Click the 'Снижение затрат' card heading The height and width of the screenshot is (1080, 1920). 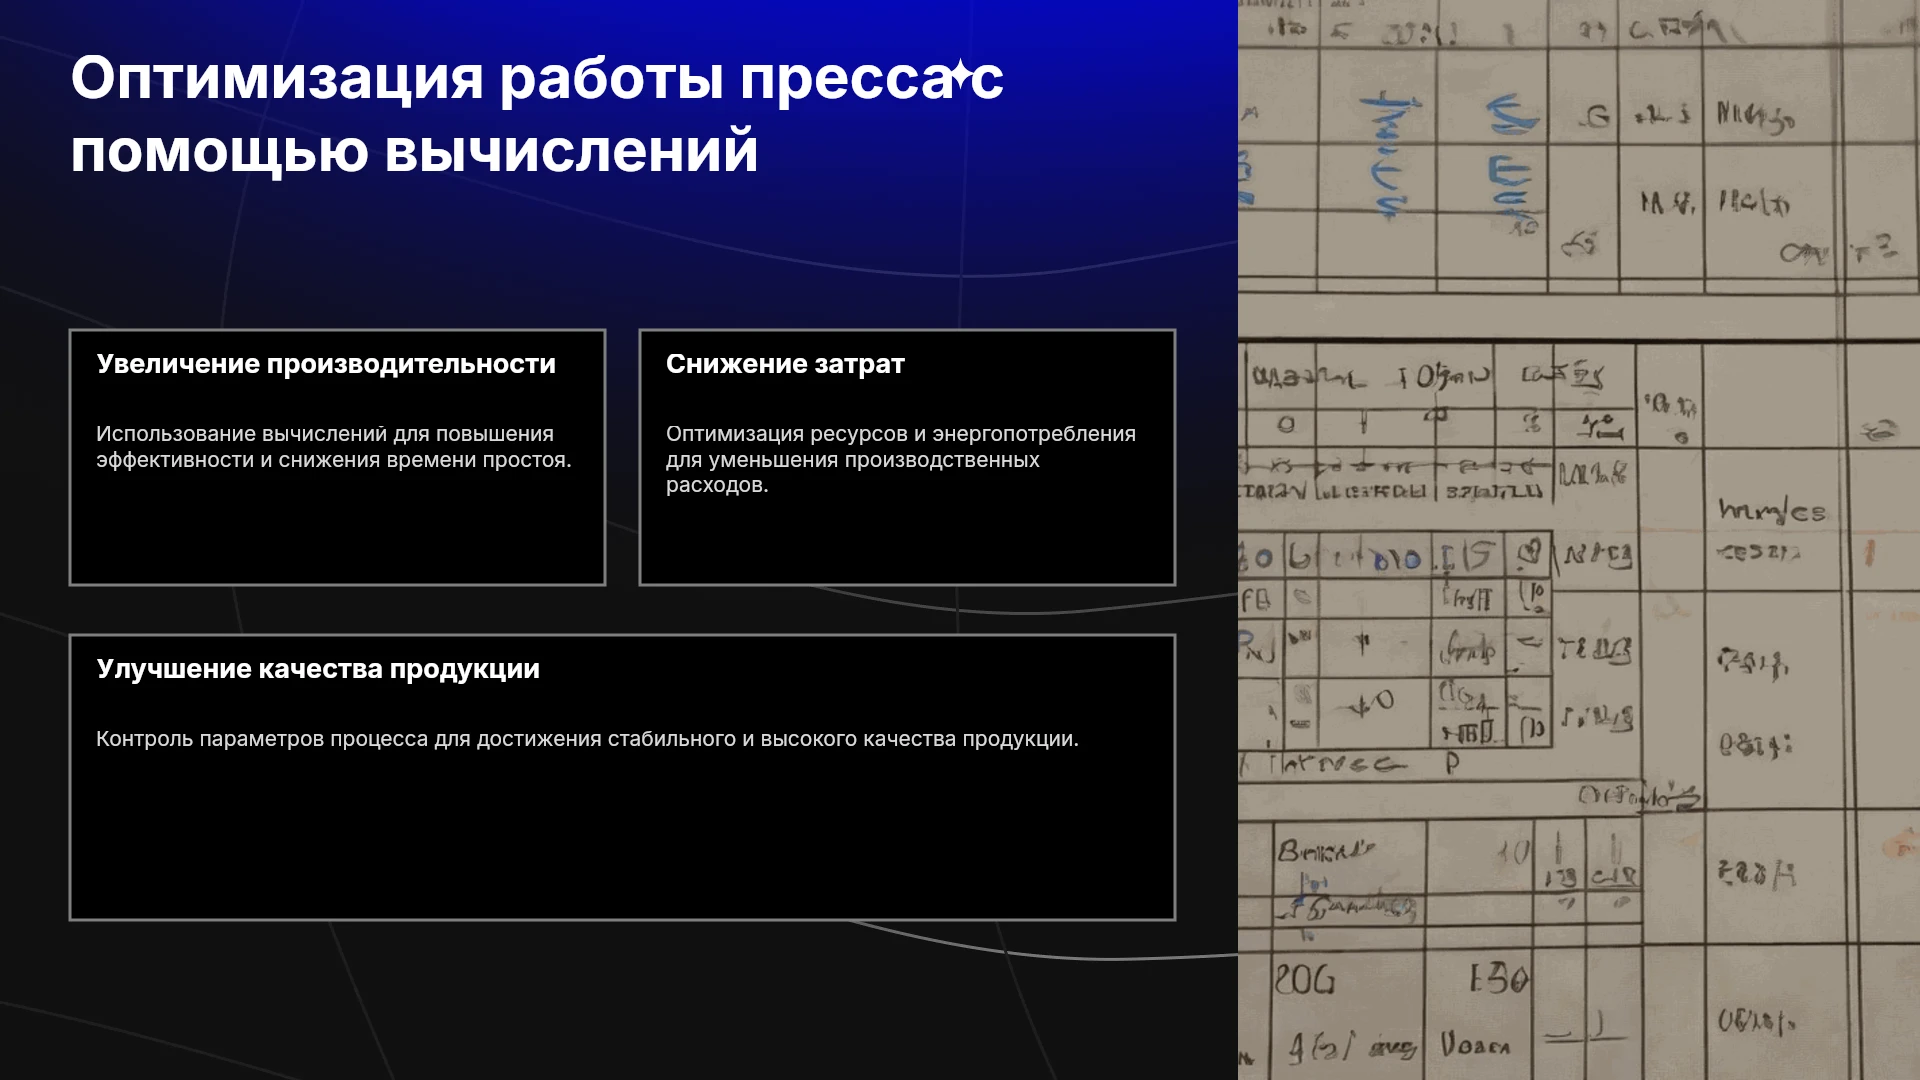tap(785, 364)
